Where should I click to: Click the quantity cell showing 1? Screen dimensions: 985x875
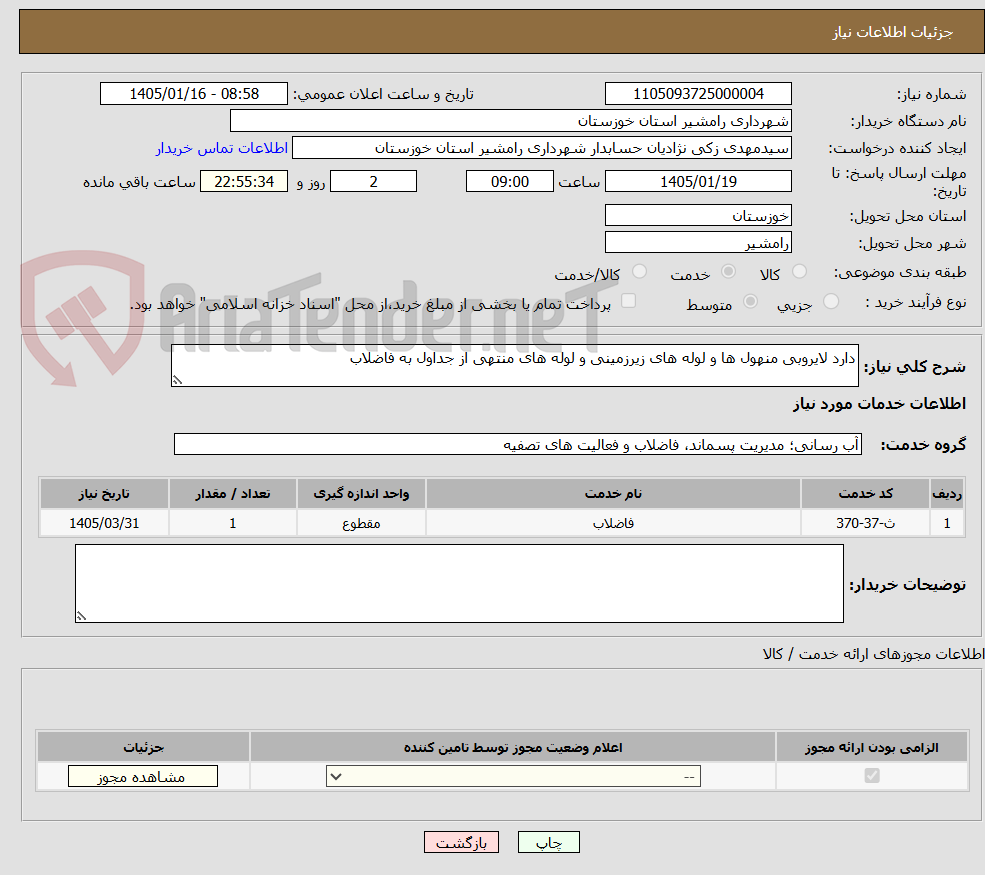[232, 523]
